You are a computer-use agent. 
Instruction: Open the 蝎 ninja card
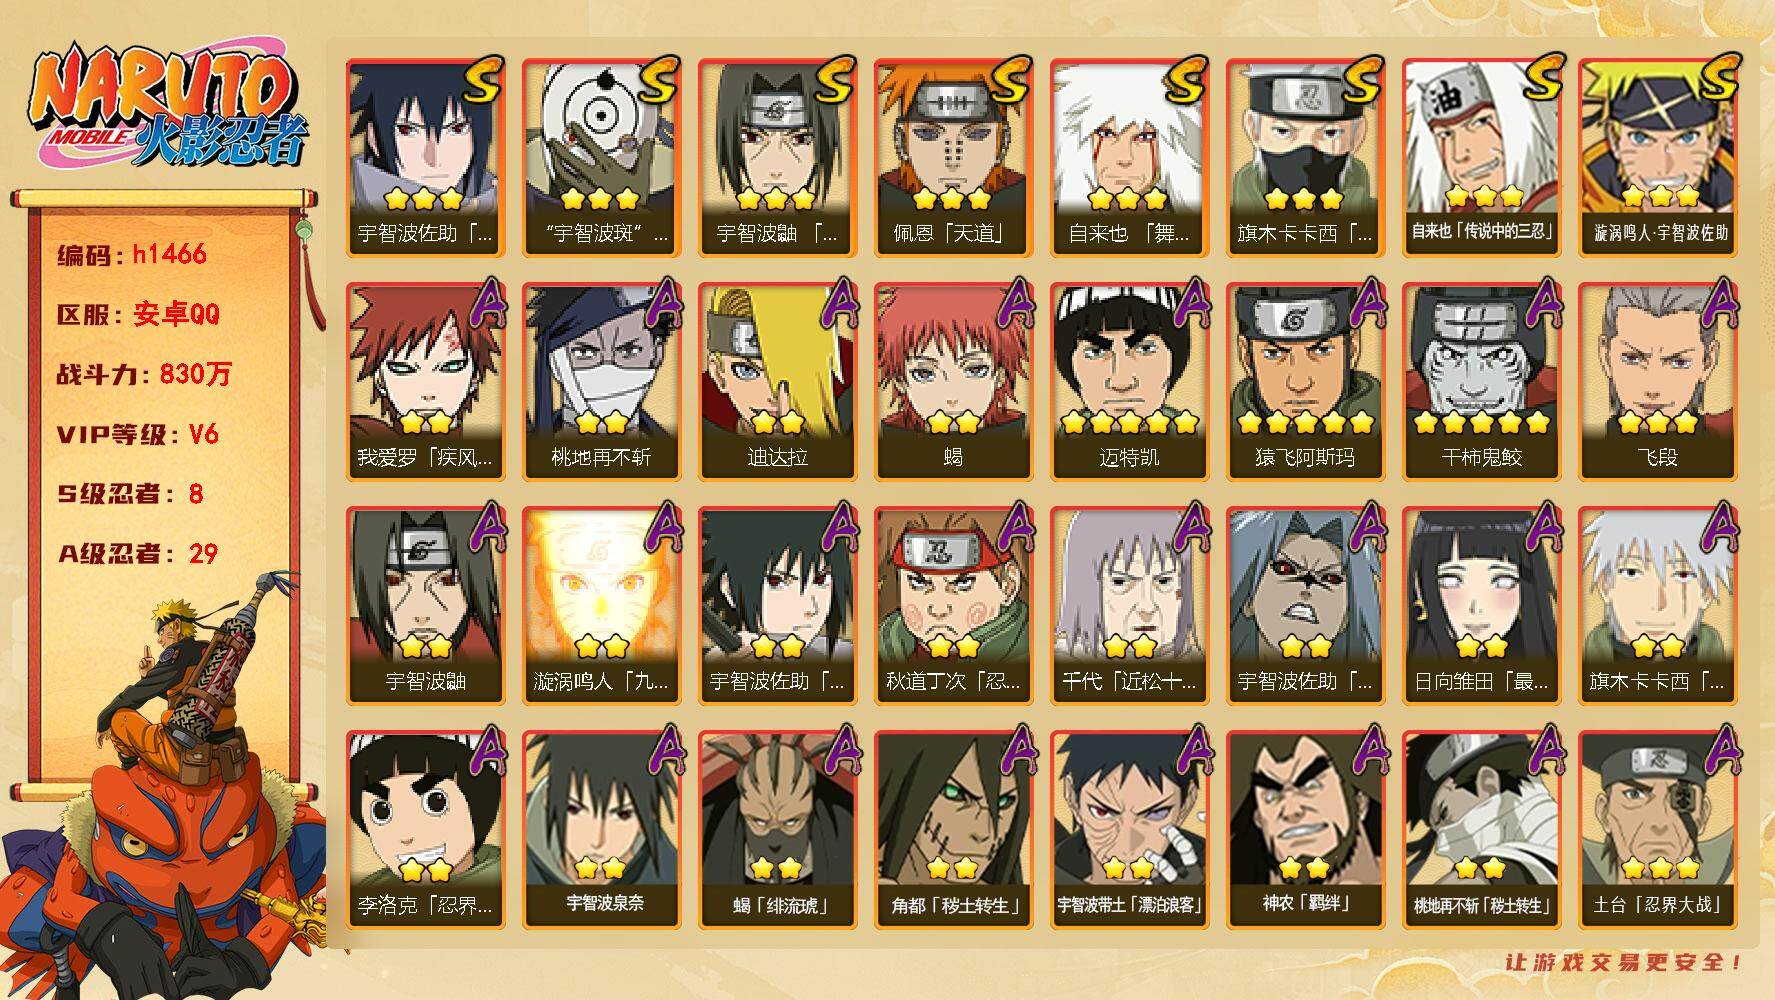click(x=953, y=381)
